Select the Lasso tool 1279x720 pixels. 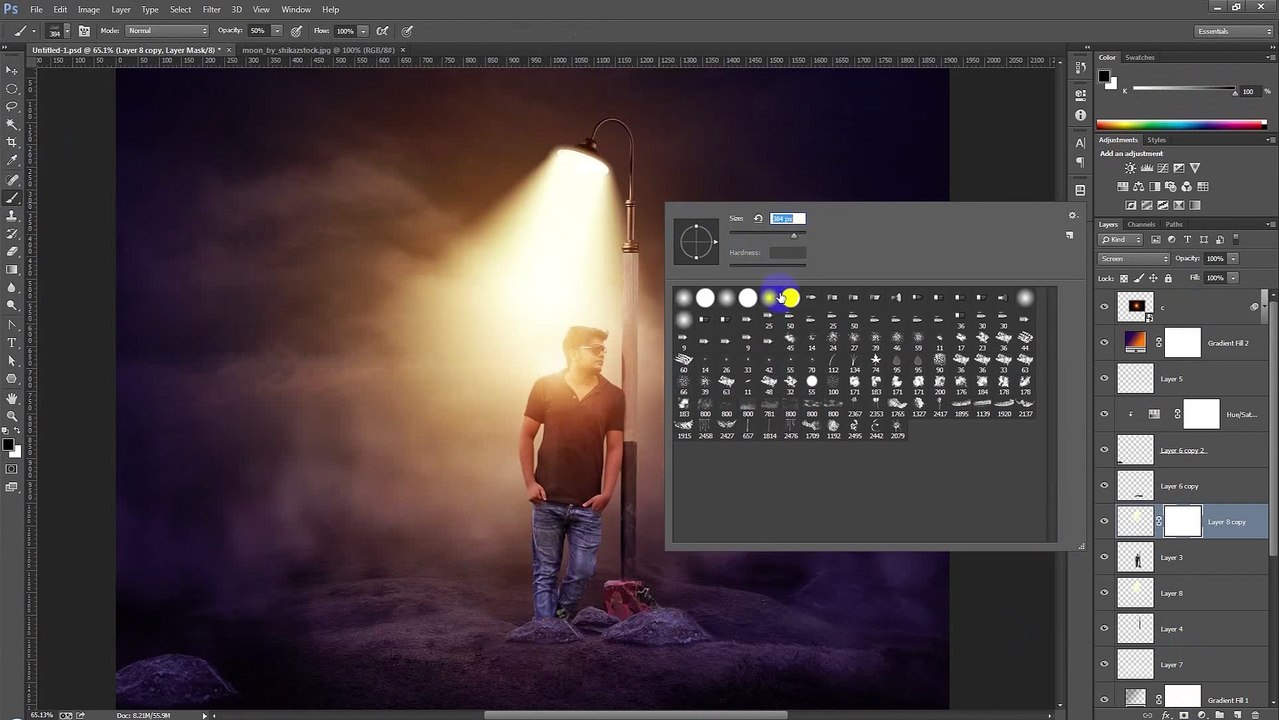[12, 106]
